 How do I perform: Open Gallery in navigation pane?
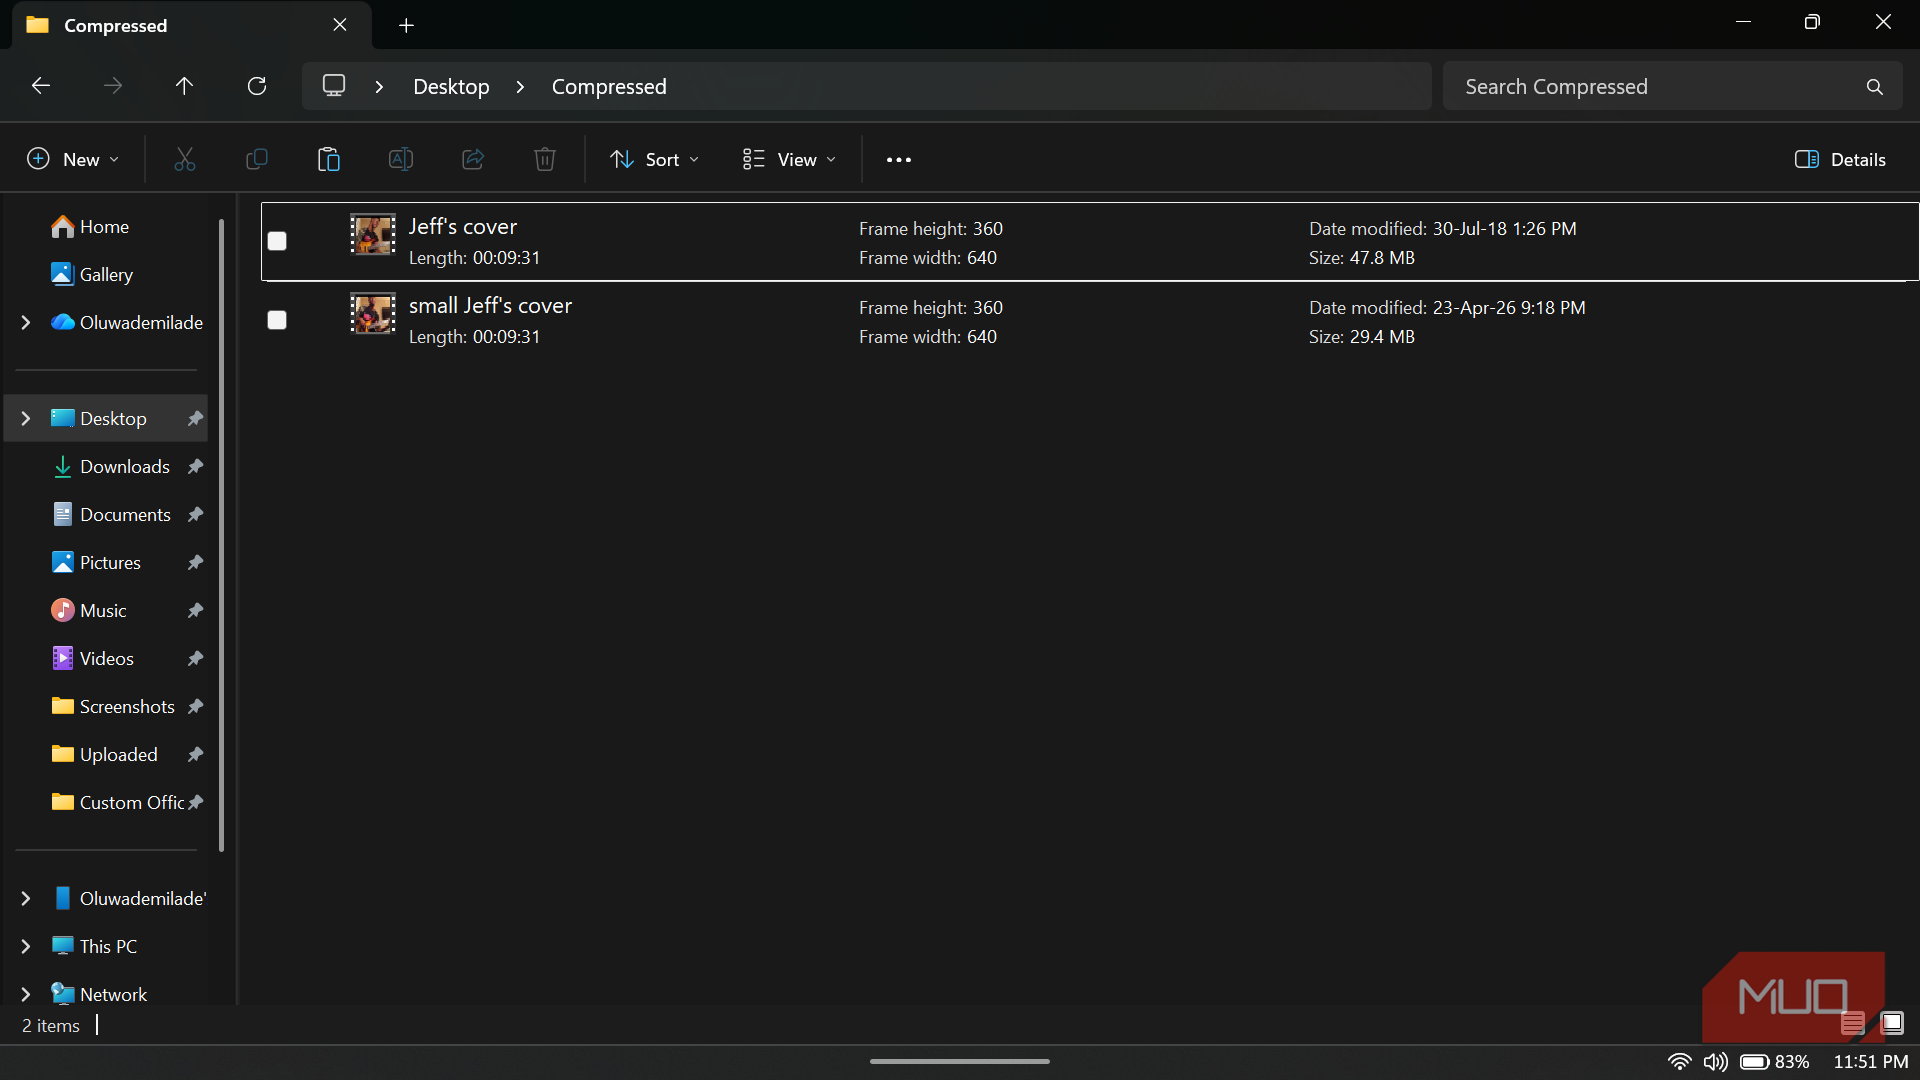(x=106, y=275)
